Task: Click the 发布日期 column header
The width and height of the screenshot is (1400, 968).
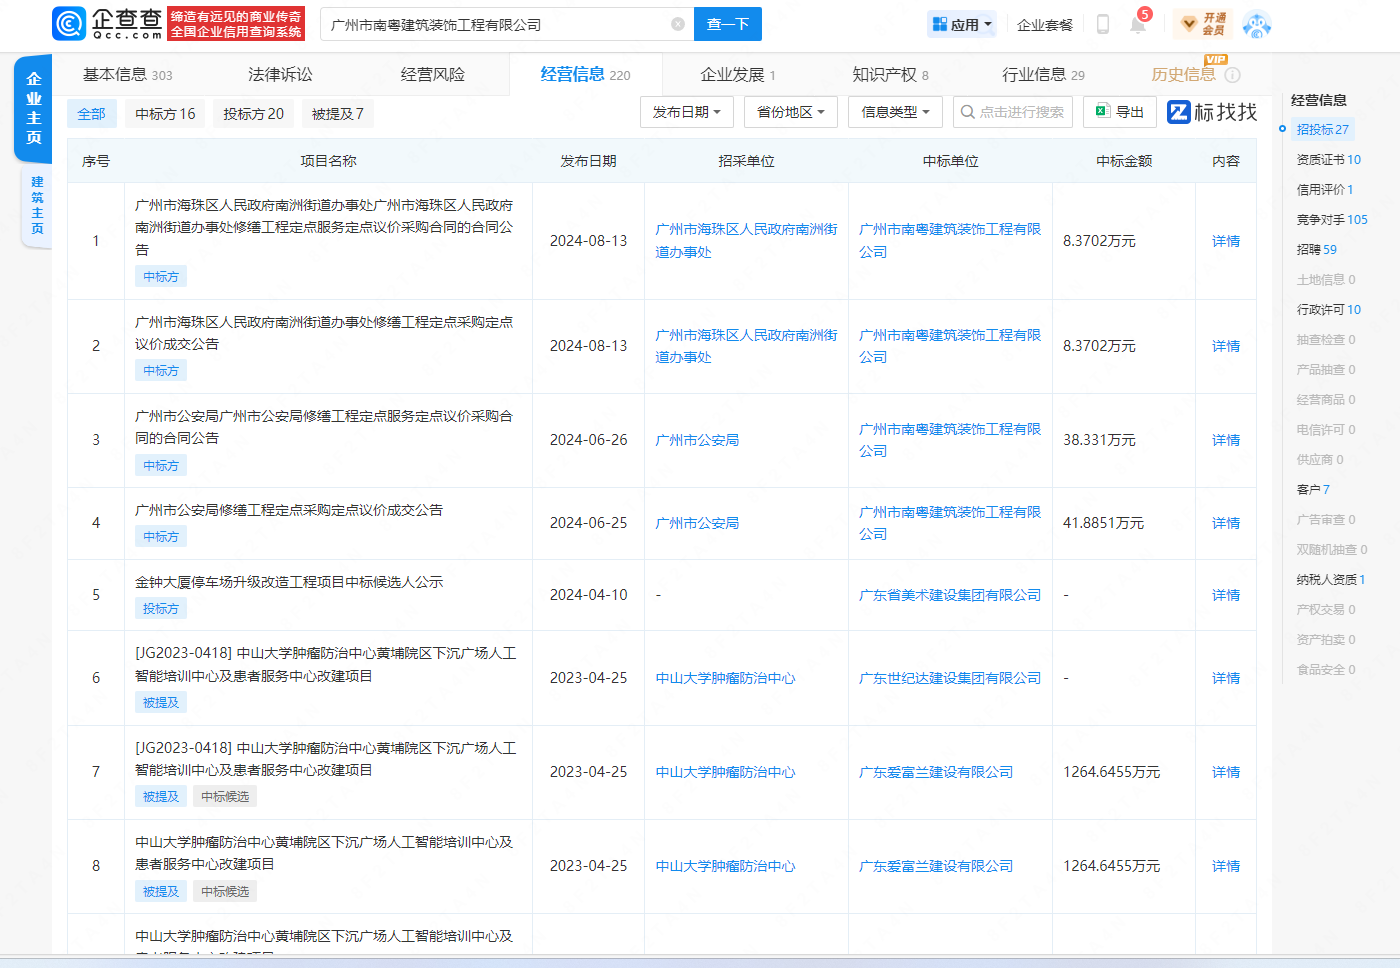Action: tap(588, 161)
